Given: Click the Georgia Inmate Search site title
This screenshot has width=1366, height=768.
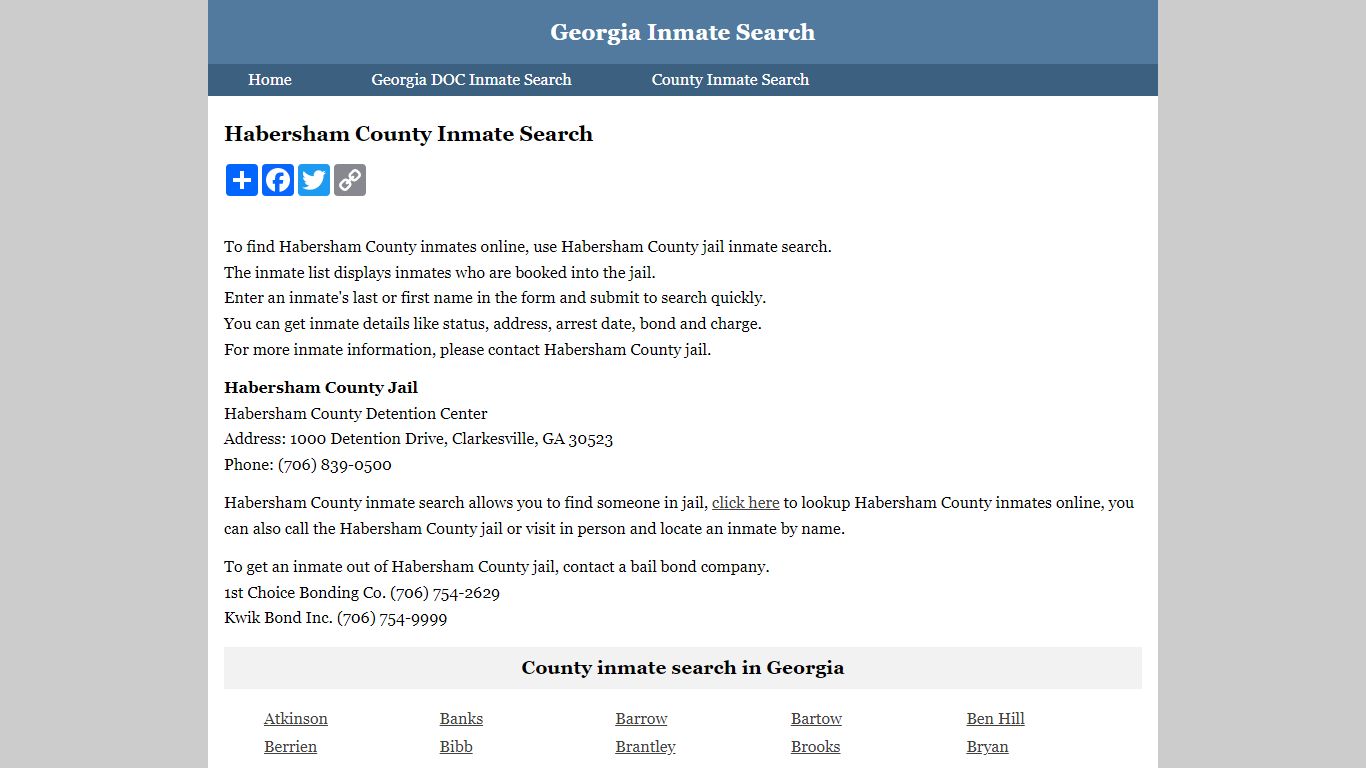Looking at the screenshot, I should click(683, 32).
